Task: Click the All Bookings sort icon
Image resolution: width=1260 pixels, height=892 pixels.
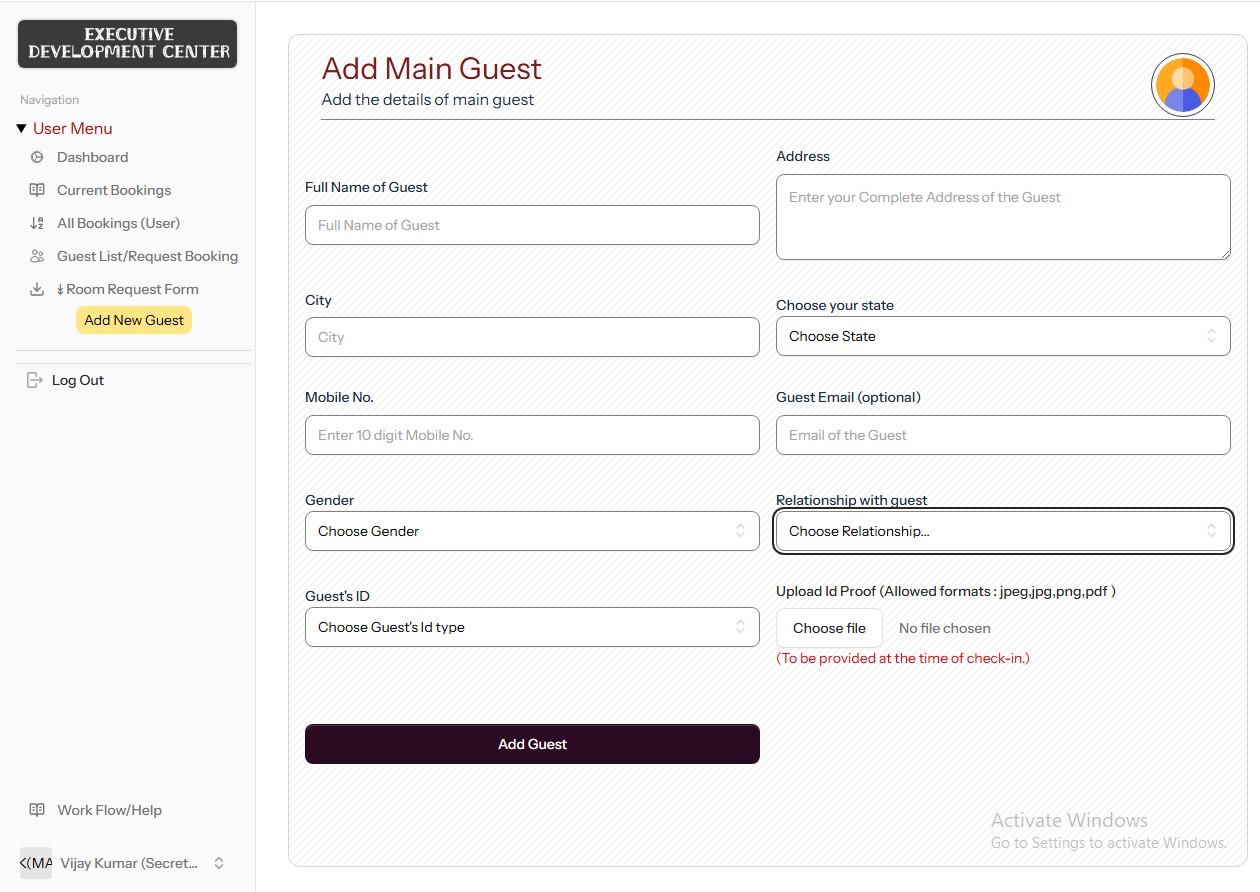Action: 37,223
